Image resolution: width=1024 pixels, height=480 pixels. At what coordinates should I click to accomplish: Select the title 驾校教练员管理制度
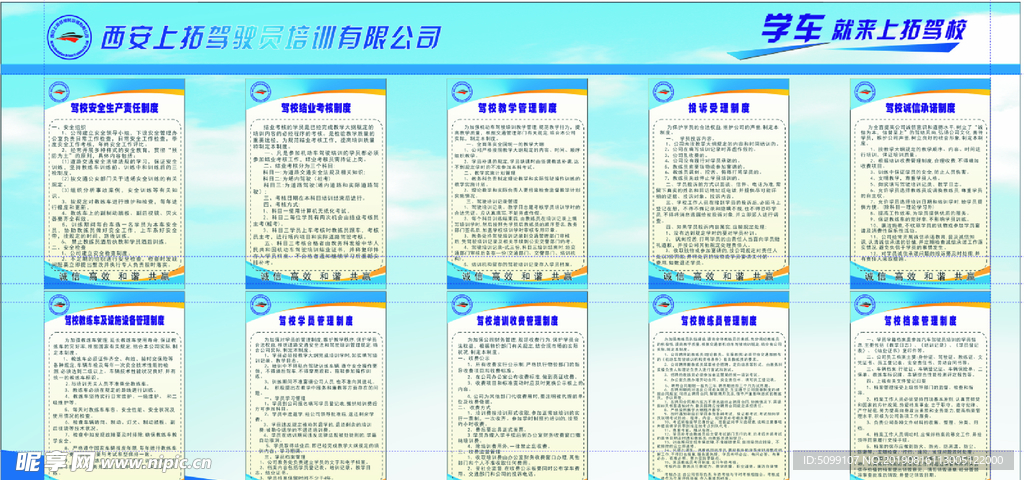[719, 321]
